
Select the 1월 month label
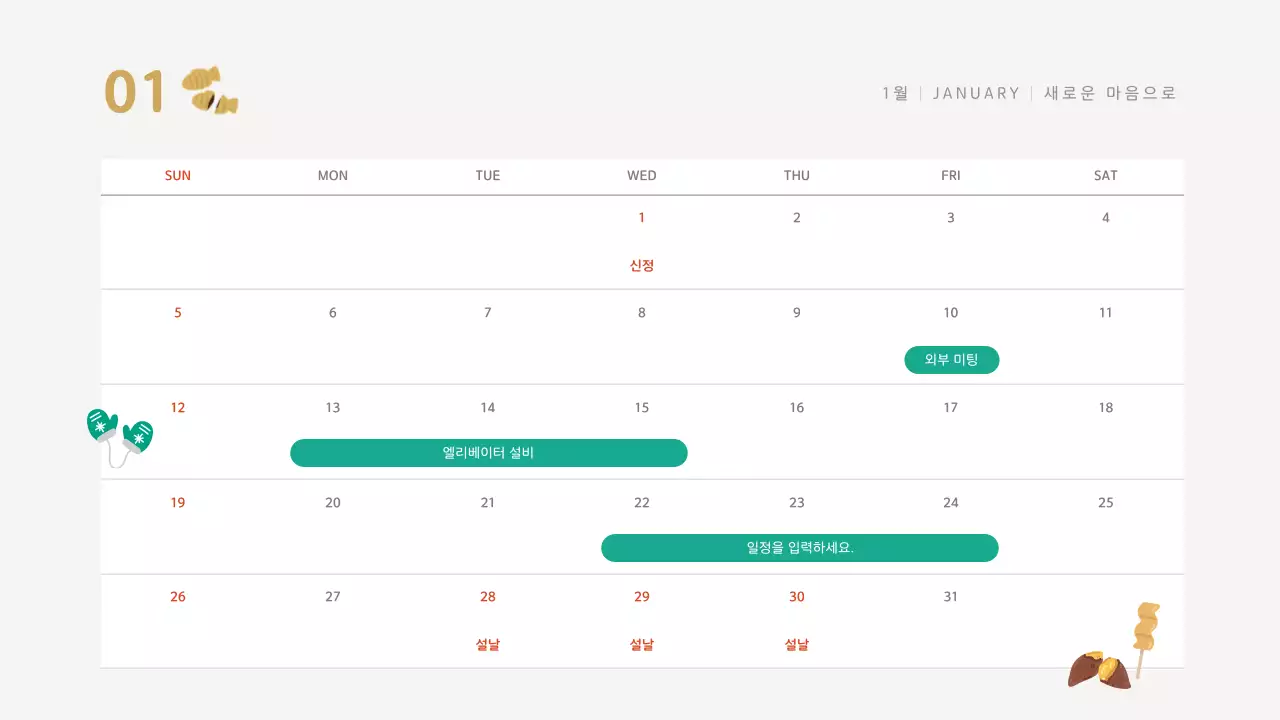click(895, 93)
